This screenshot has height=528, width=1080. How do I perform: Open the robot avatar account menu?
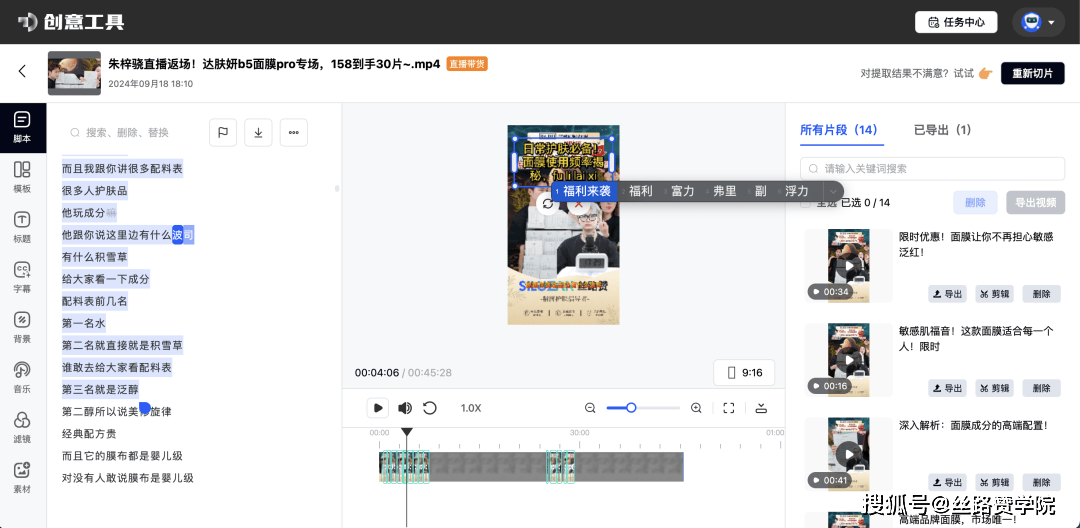[x=1038, y=22]
